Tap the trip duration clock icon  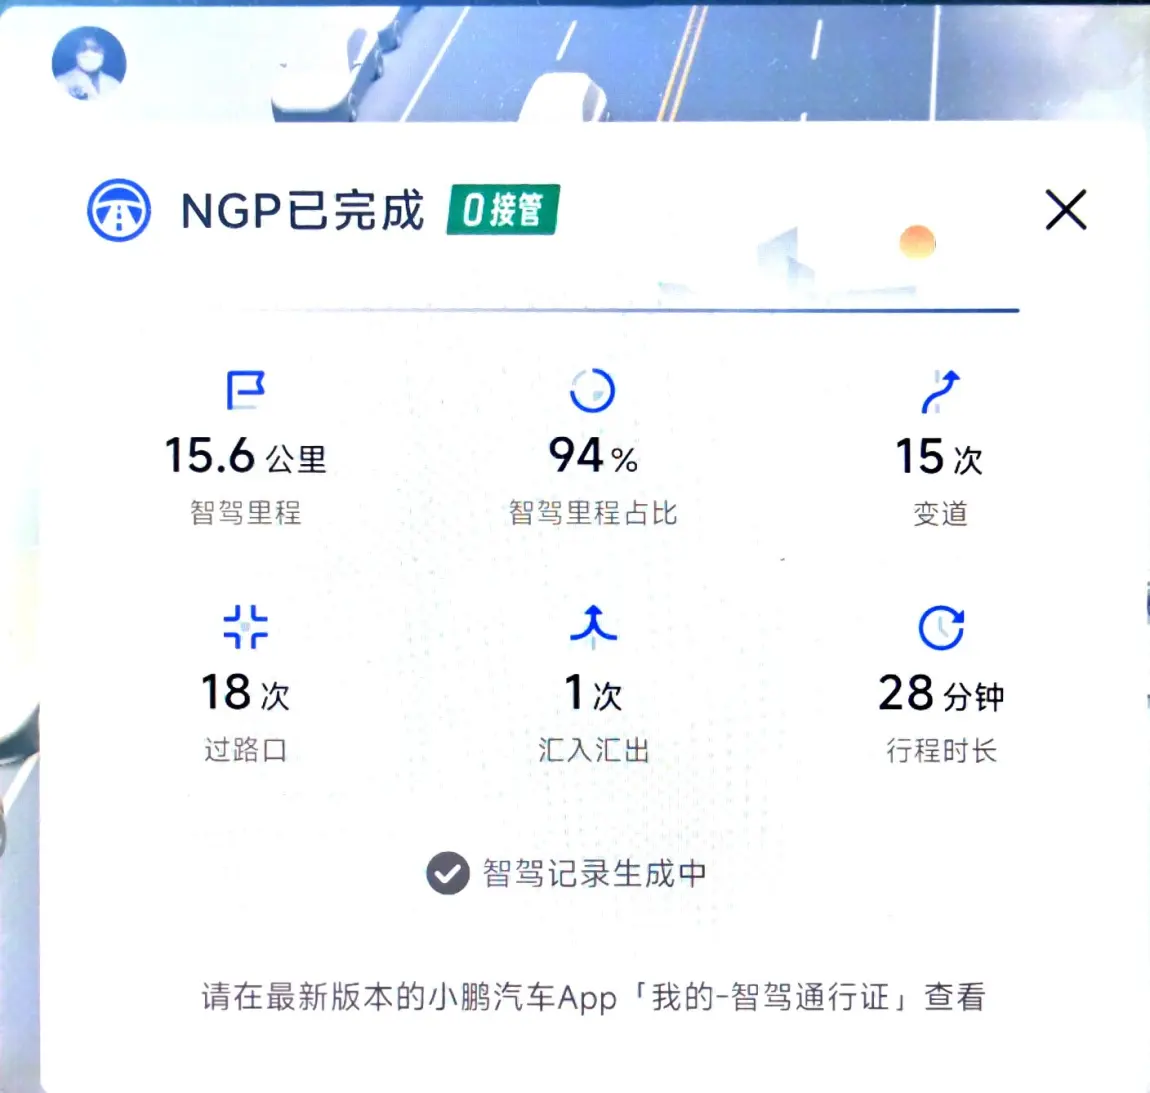tap(940, 628)
